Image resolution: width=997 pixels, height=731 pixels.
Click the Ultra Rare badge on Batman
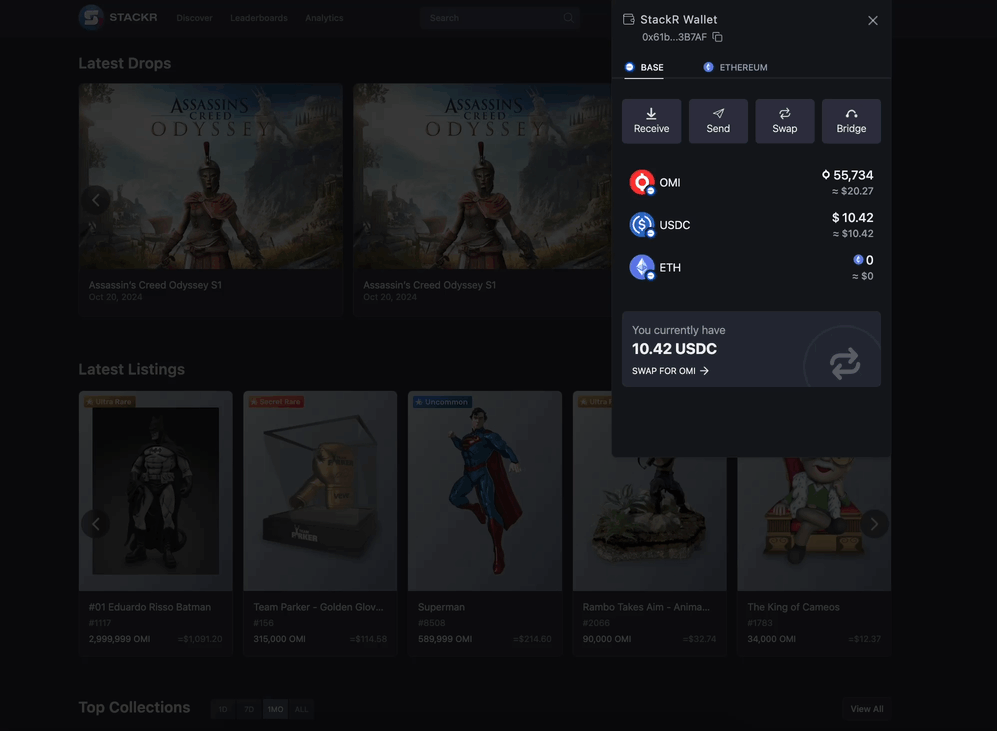[x=109, y=402]
